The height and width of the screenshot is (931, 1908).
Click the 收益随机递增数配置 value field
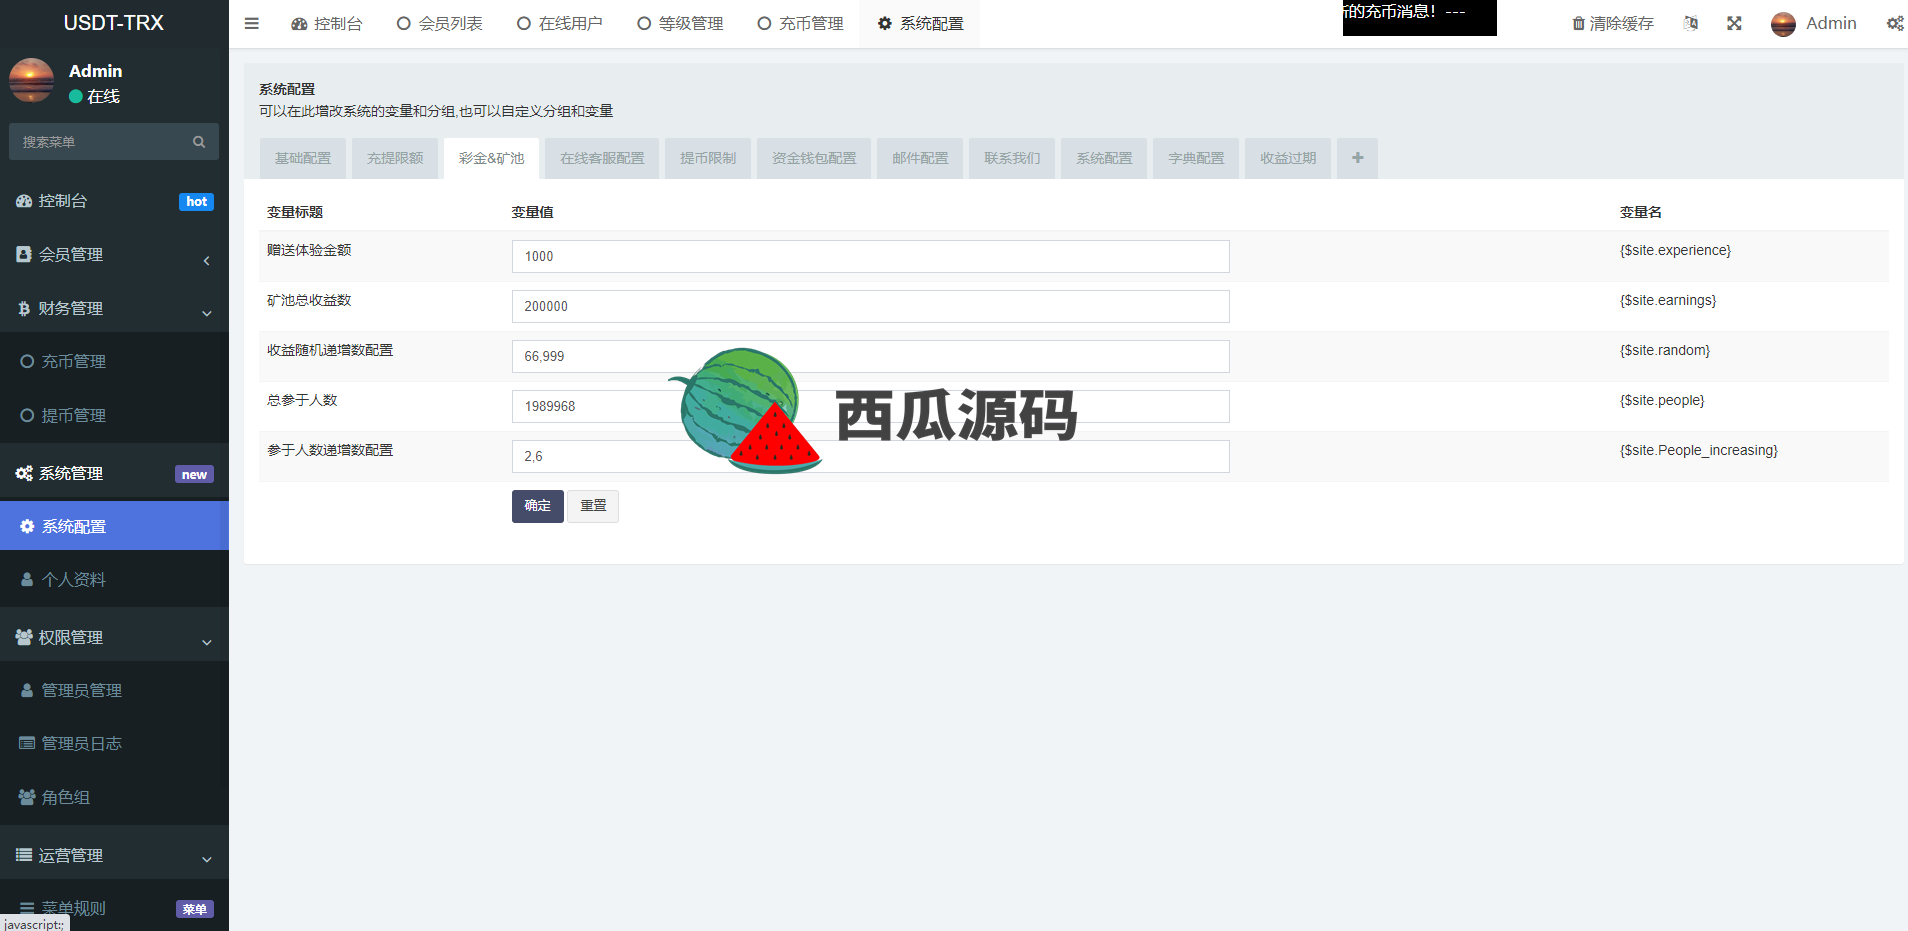870,356
